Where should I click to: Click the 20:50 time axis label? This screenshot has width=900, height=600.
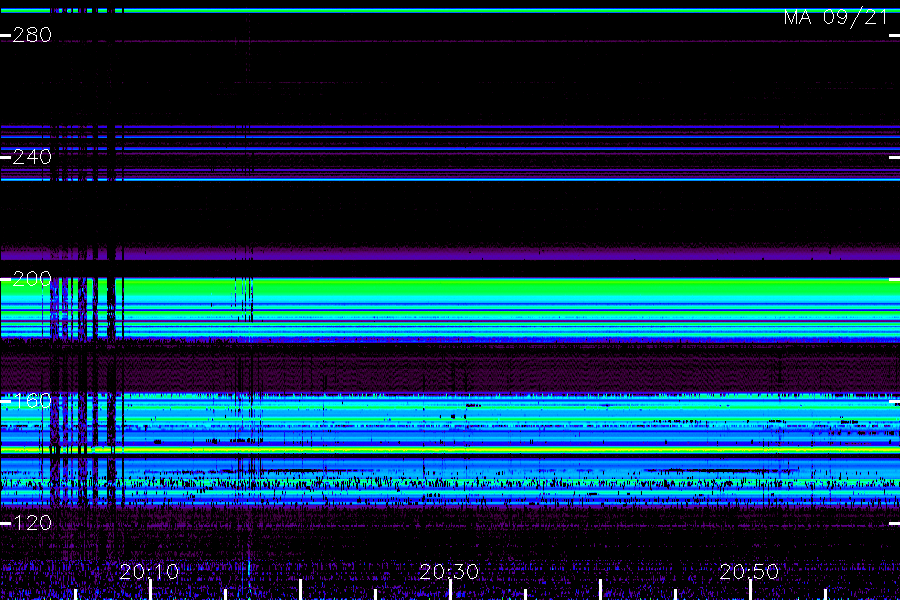749,572
